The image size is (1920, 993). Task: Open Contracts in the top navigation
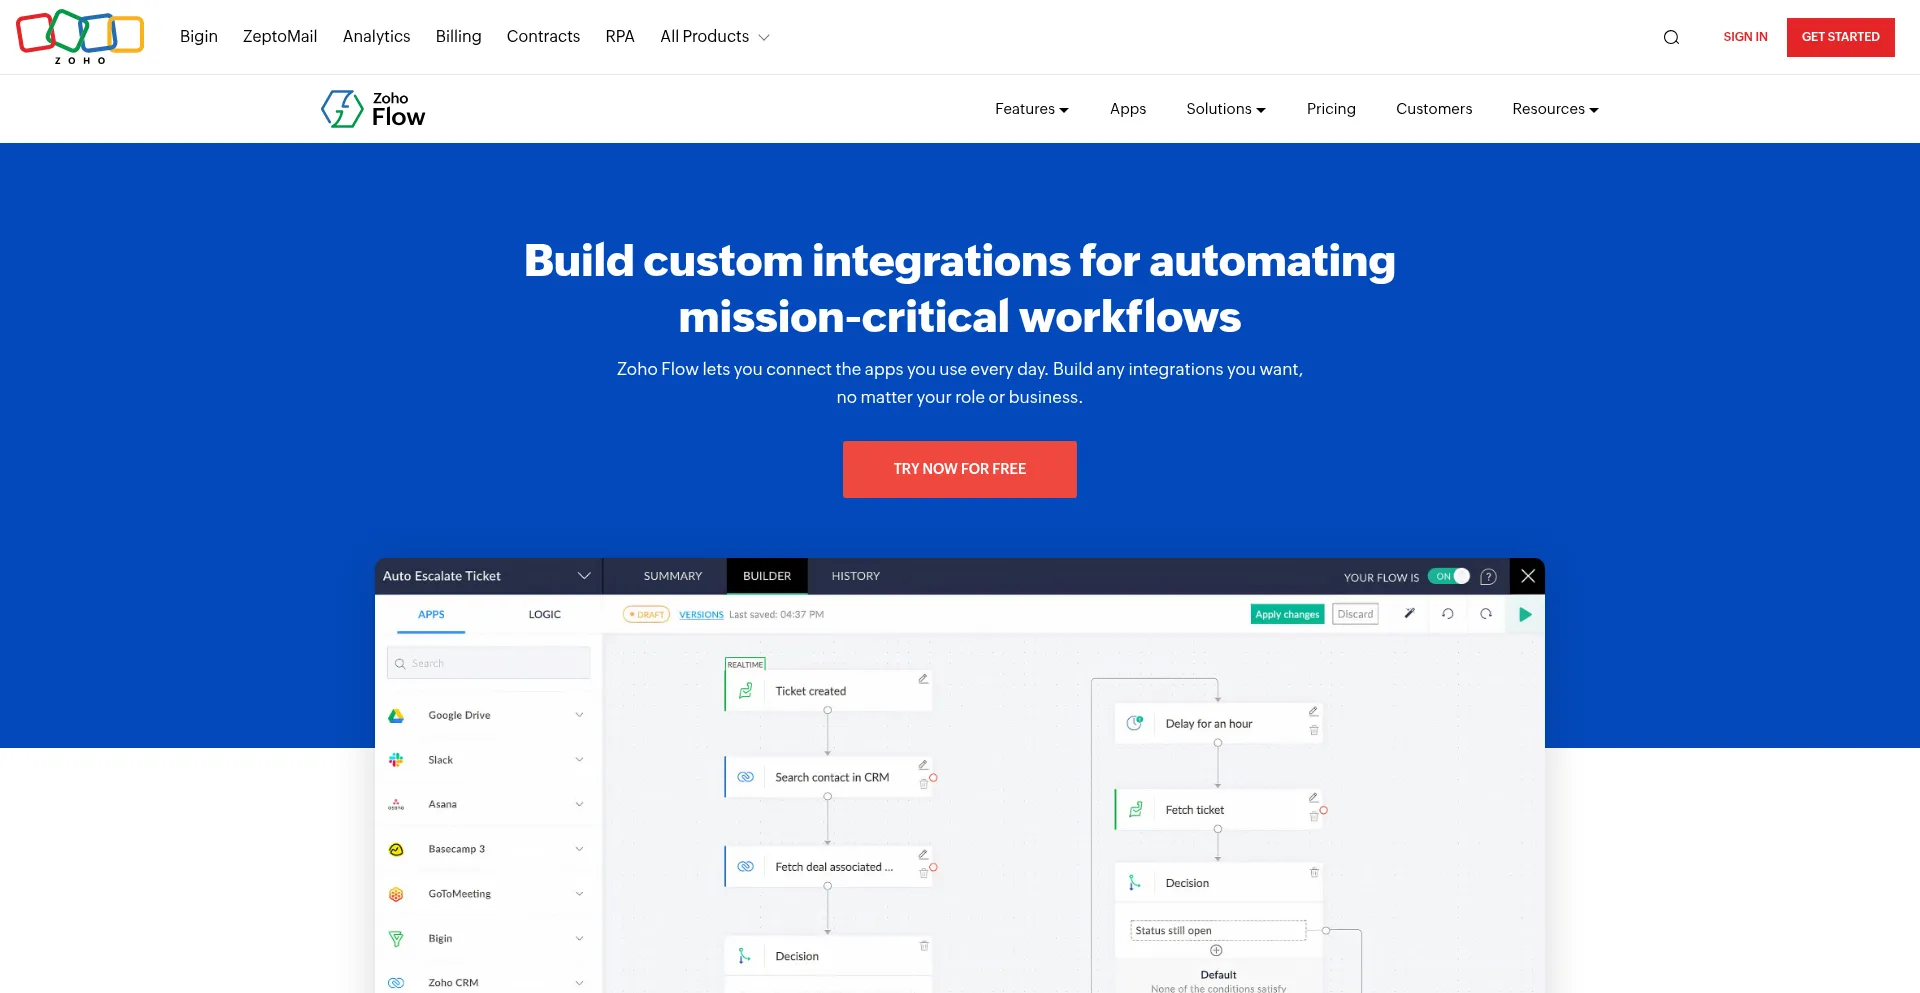543,37
